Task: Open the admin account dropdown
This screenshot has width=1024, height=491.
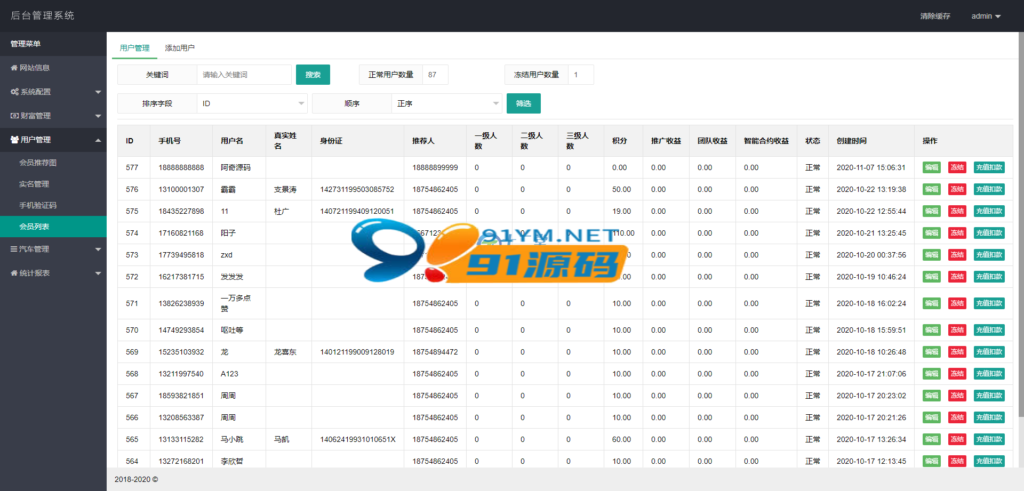Action: pyautogui.click(x=986, y=16)
